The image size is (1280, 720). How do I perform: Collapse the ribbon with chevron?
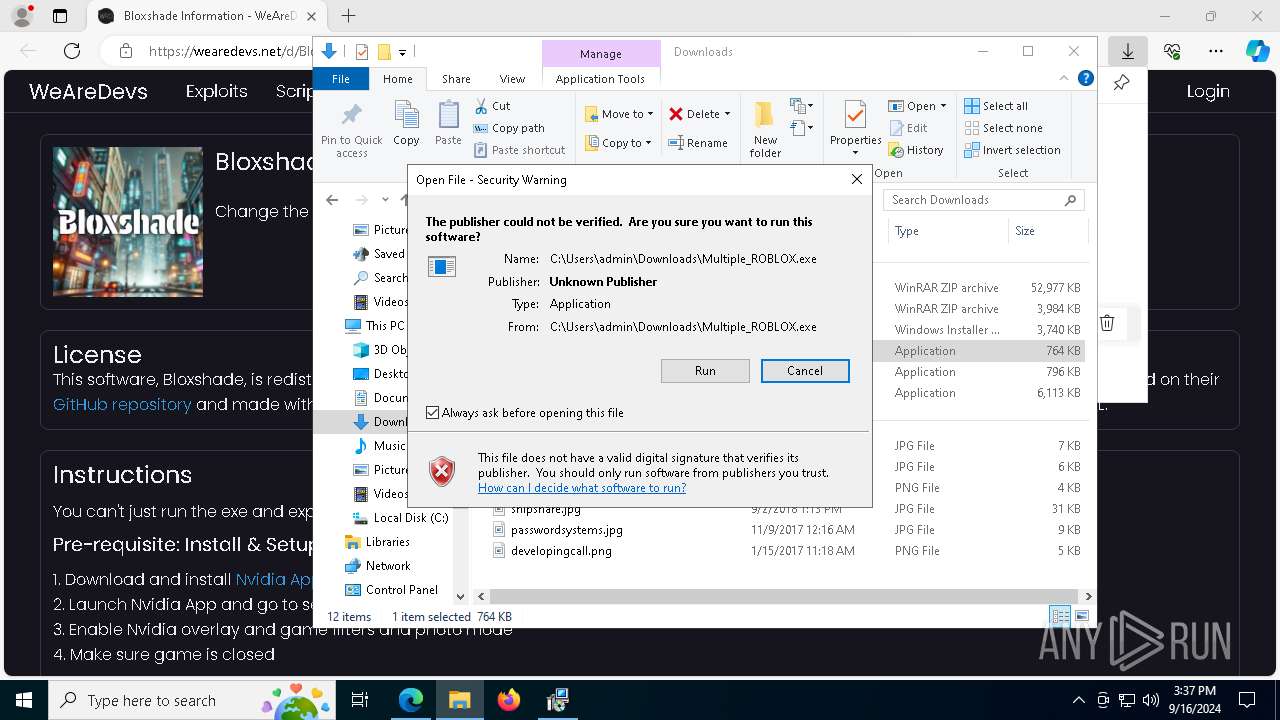tap(1064, 78)
